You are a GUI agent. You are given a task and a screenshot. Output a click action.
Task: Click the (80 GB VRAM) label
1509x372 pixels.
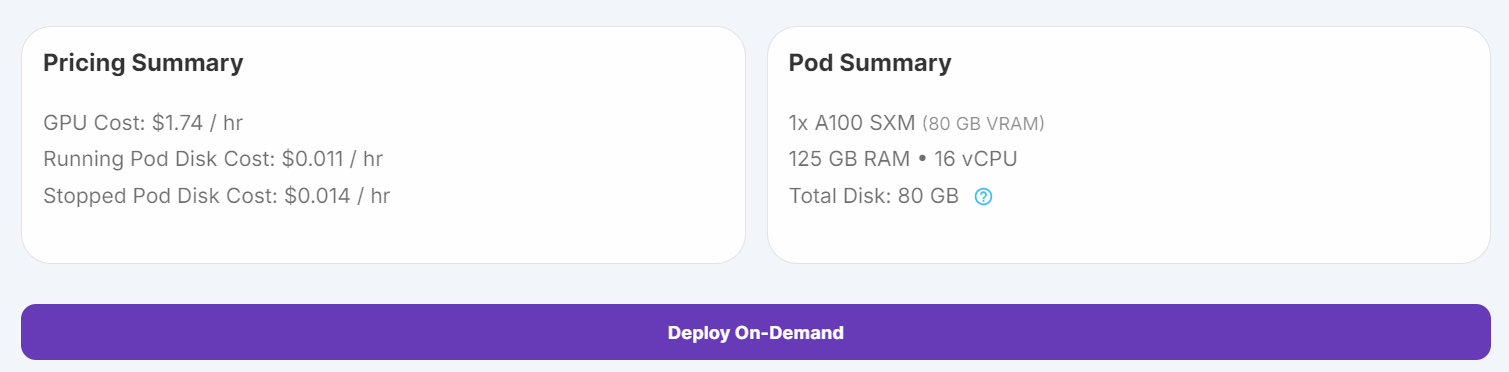click(x=983, y=124)
